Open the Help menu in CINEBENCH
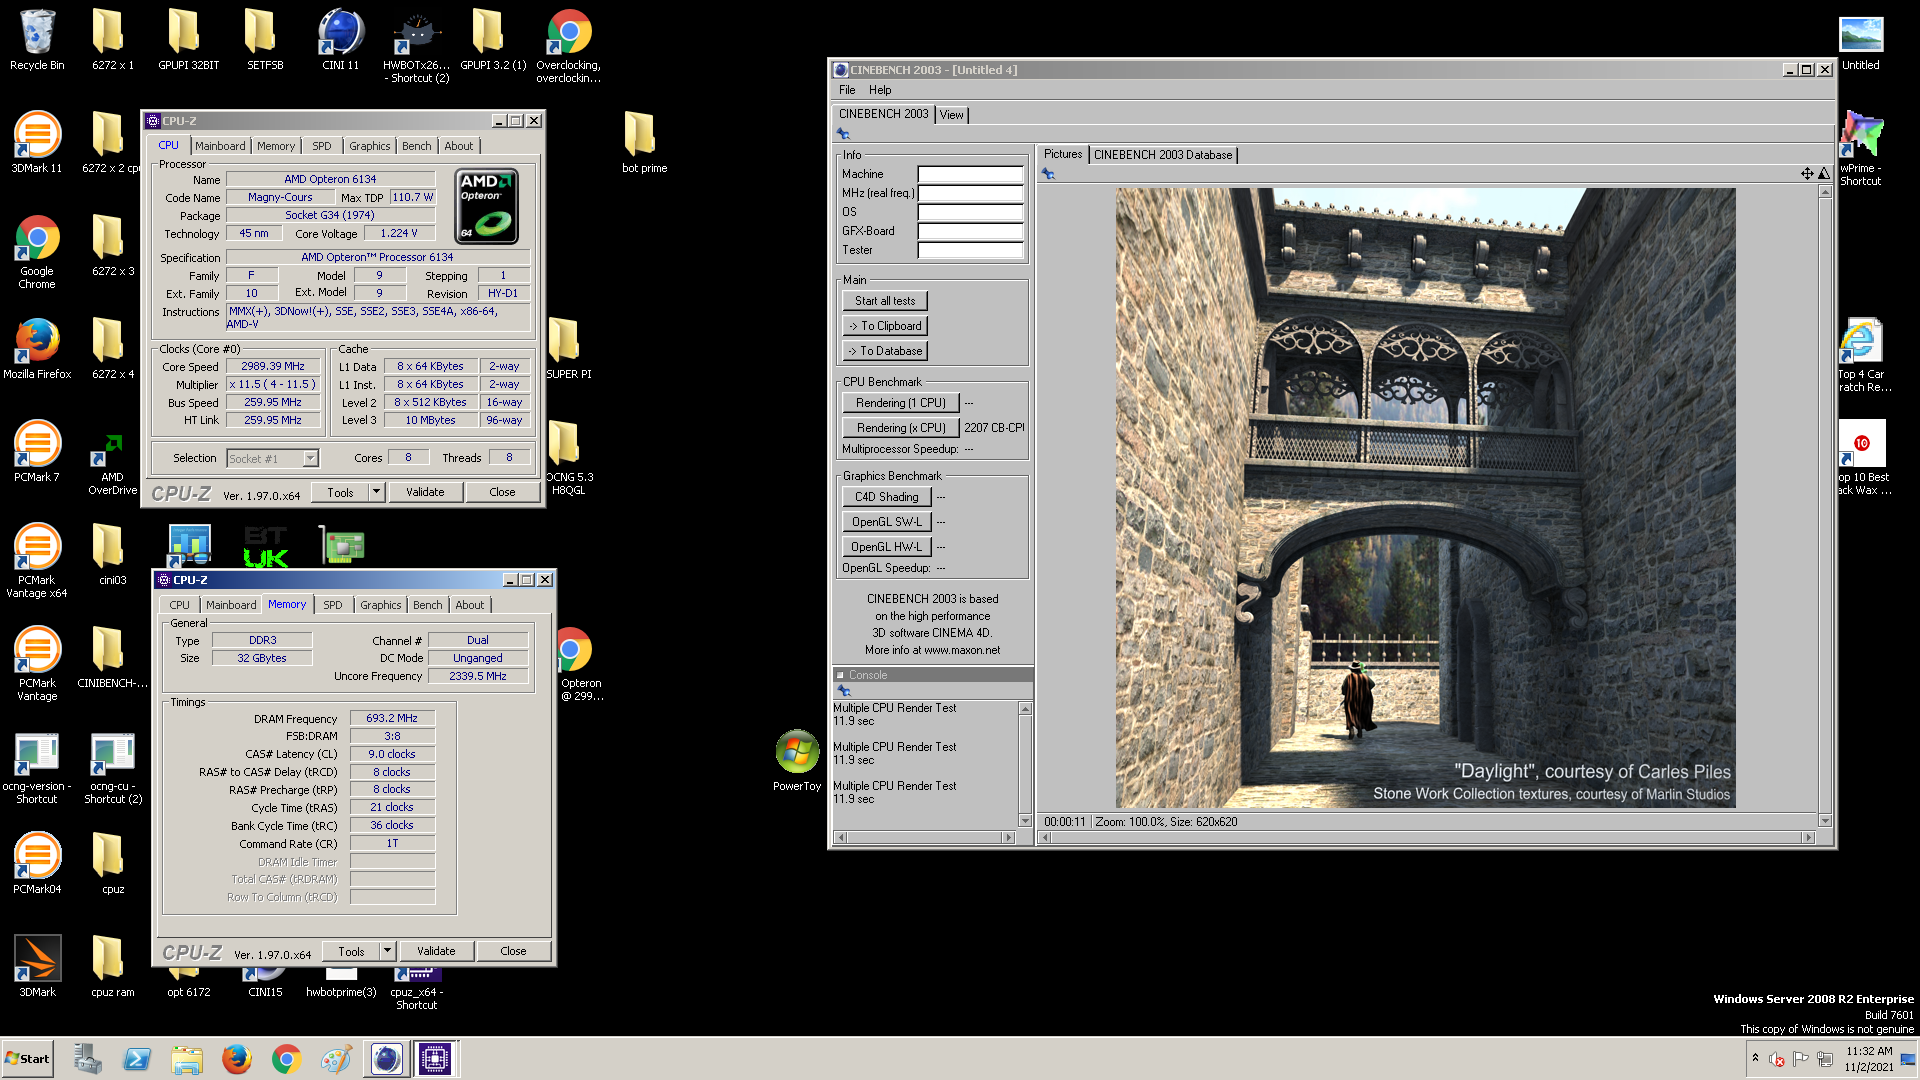The height and width of the screenshot is (1080, 1920). pos(880,90)
